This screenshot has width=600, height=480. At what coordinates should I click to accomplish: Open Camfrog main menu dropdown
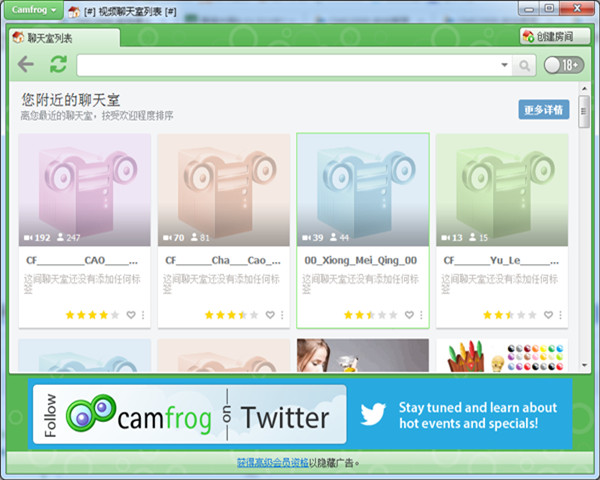pos(35,10)
